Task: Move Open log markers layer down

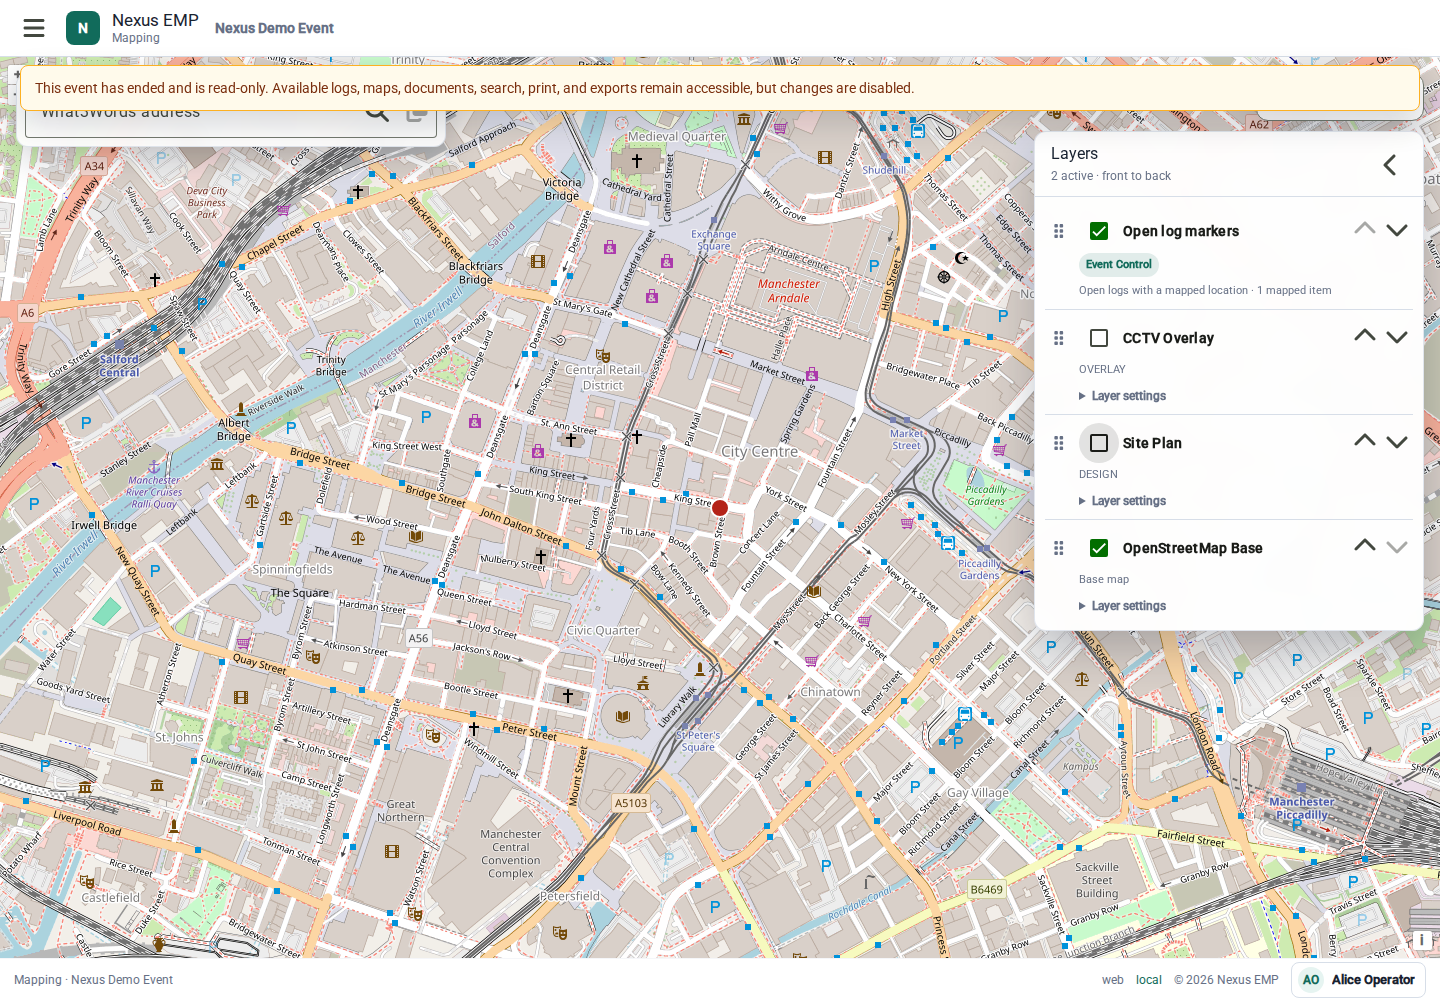Action: [x=1397, y=230]
